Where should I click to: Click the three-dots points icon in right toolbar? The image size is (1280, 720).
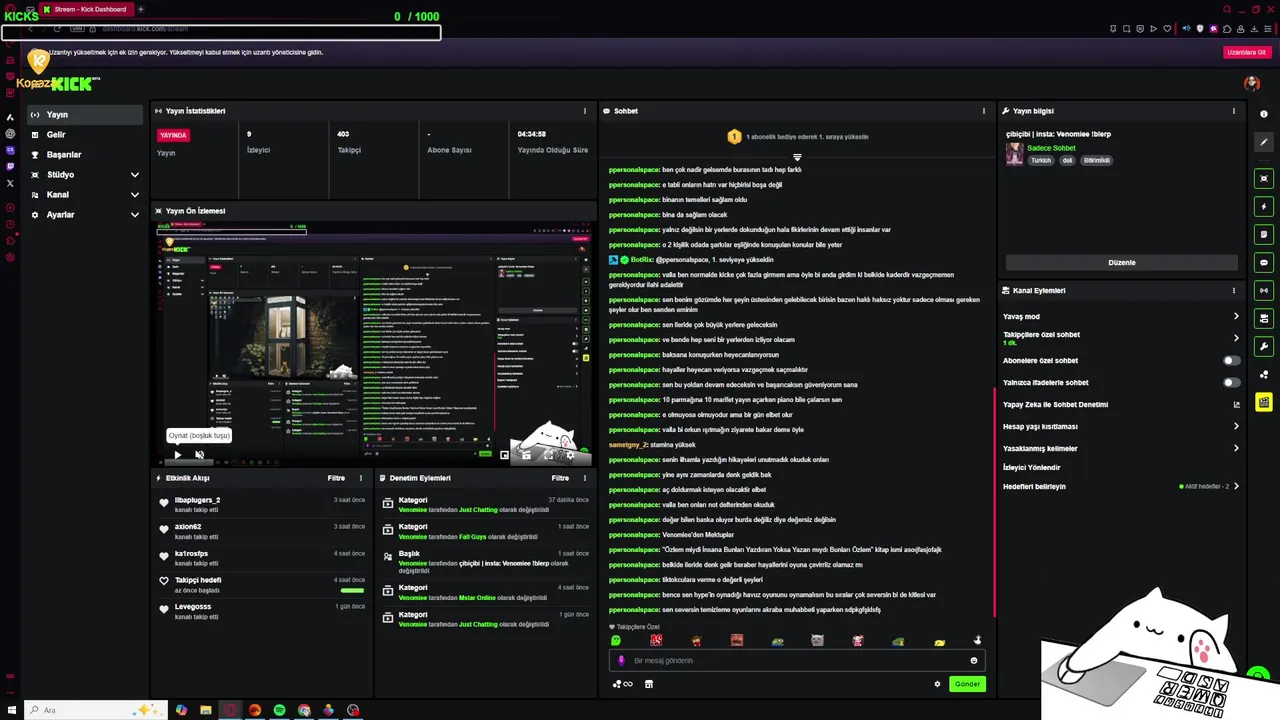coord(1264,375)
